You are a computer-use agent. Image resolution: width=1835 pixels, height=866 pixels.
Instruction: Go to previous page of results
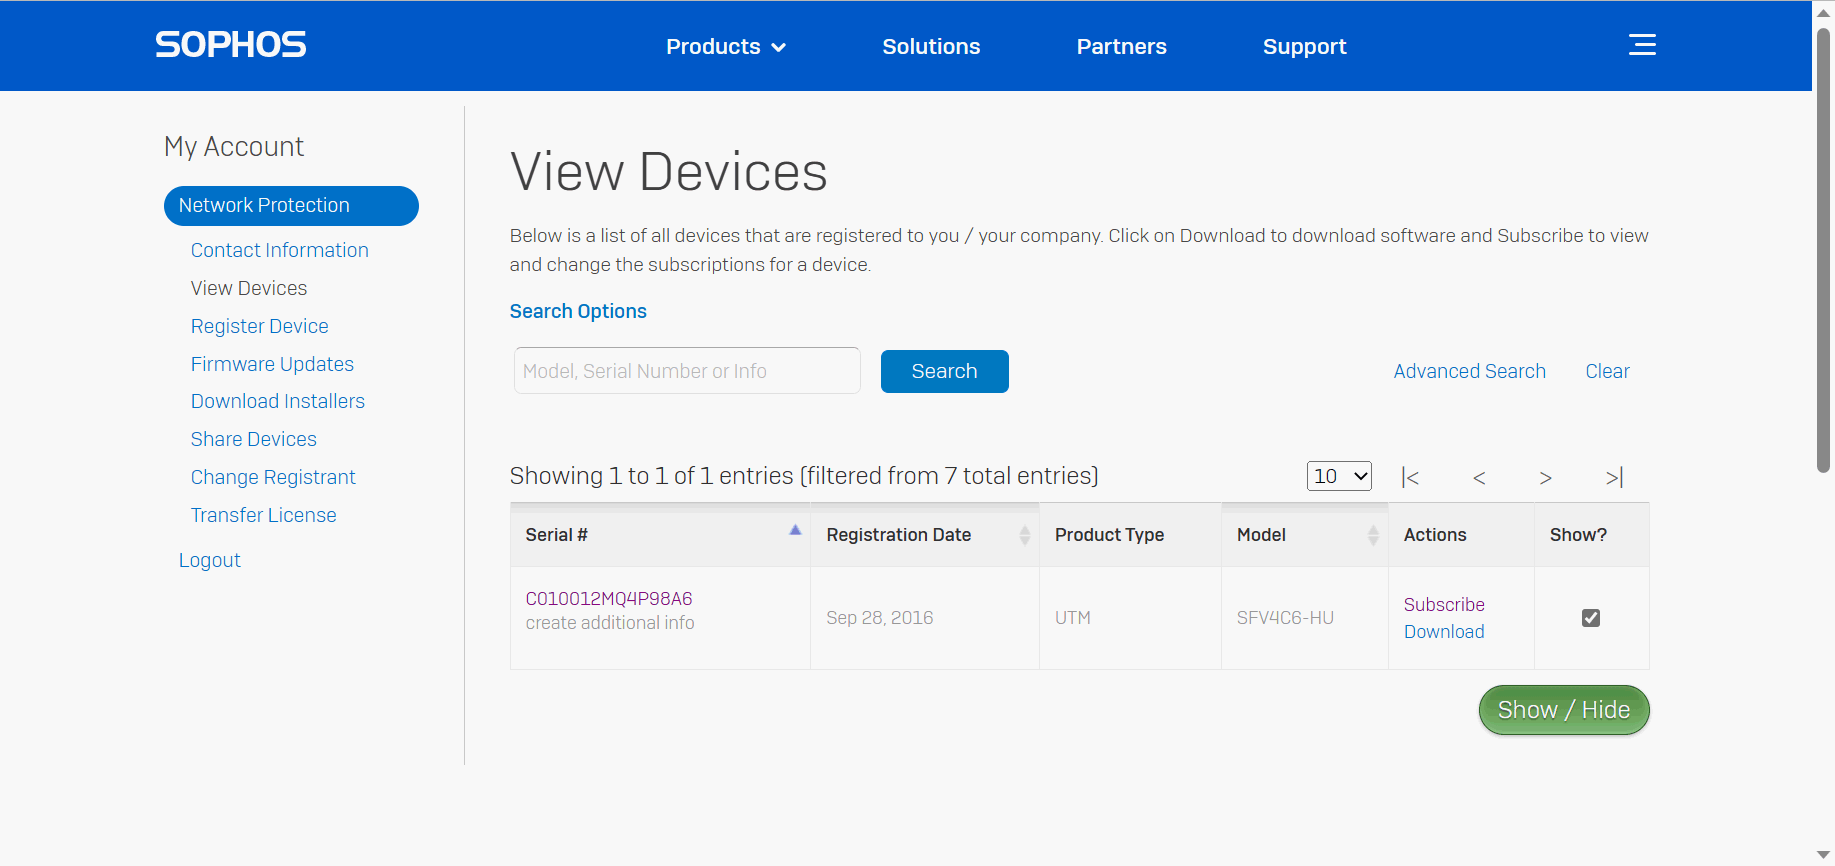coord(1479,478)
